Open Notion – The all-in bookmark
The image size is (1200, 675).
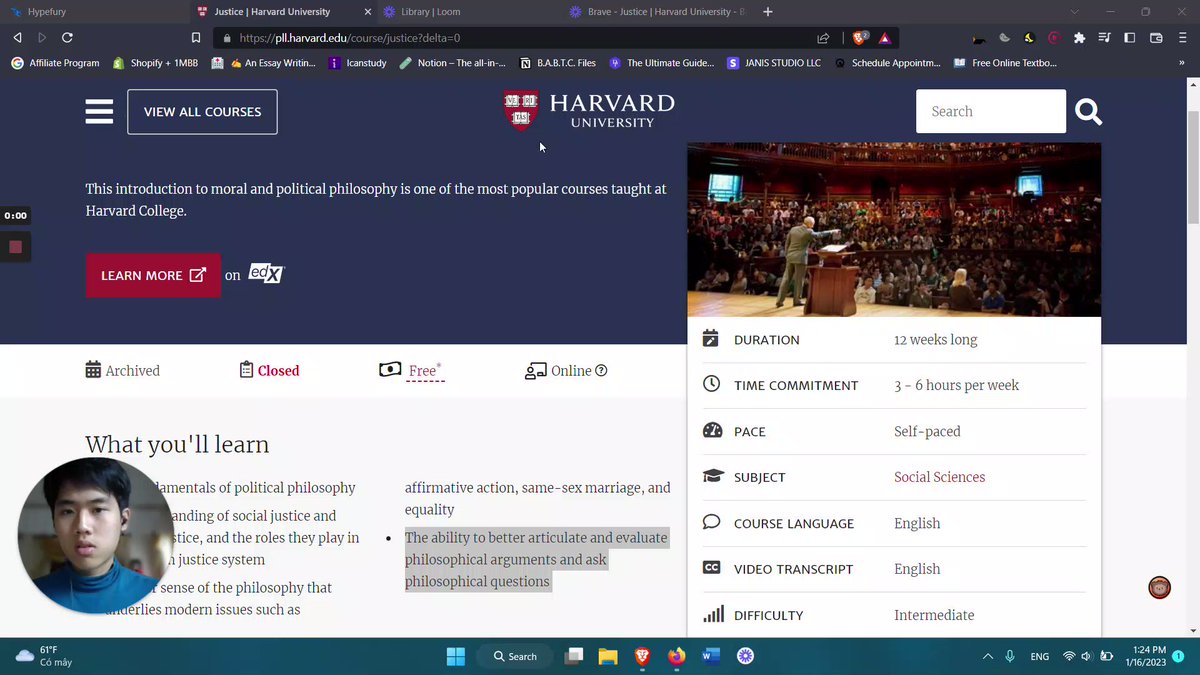[452, 63]
